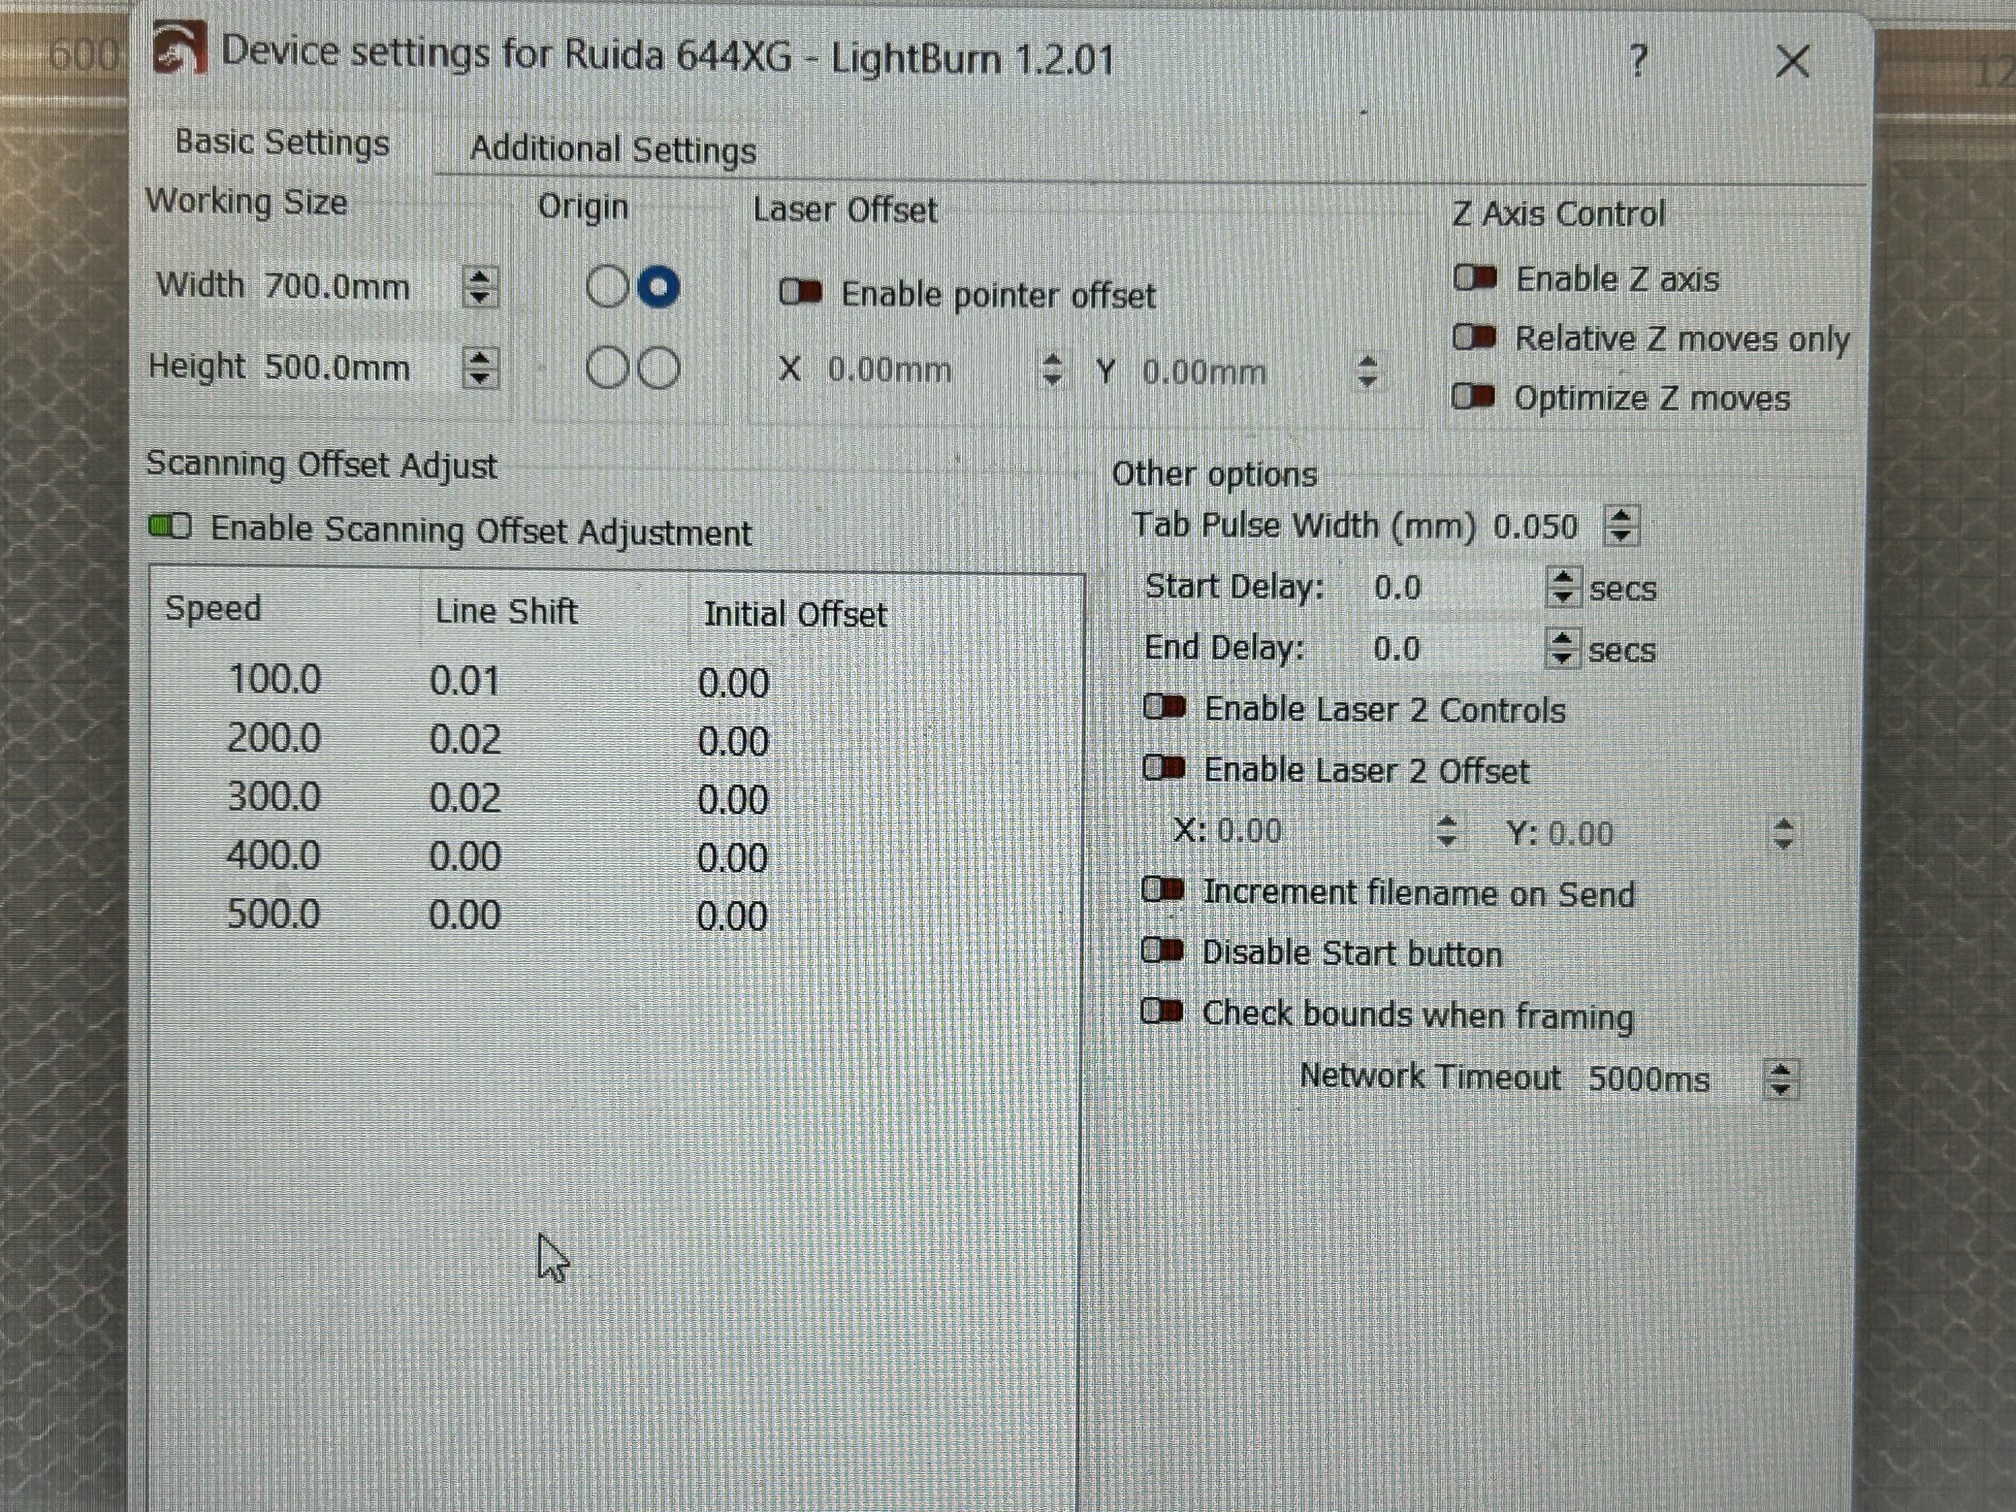
Task: Toggle Enable Z axis switch
Action: [1475, 277]
